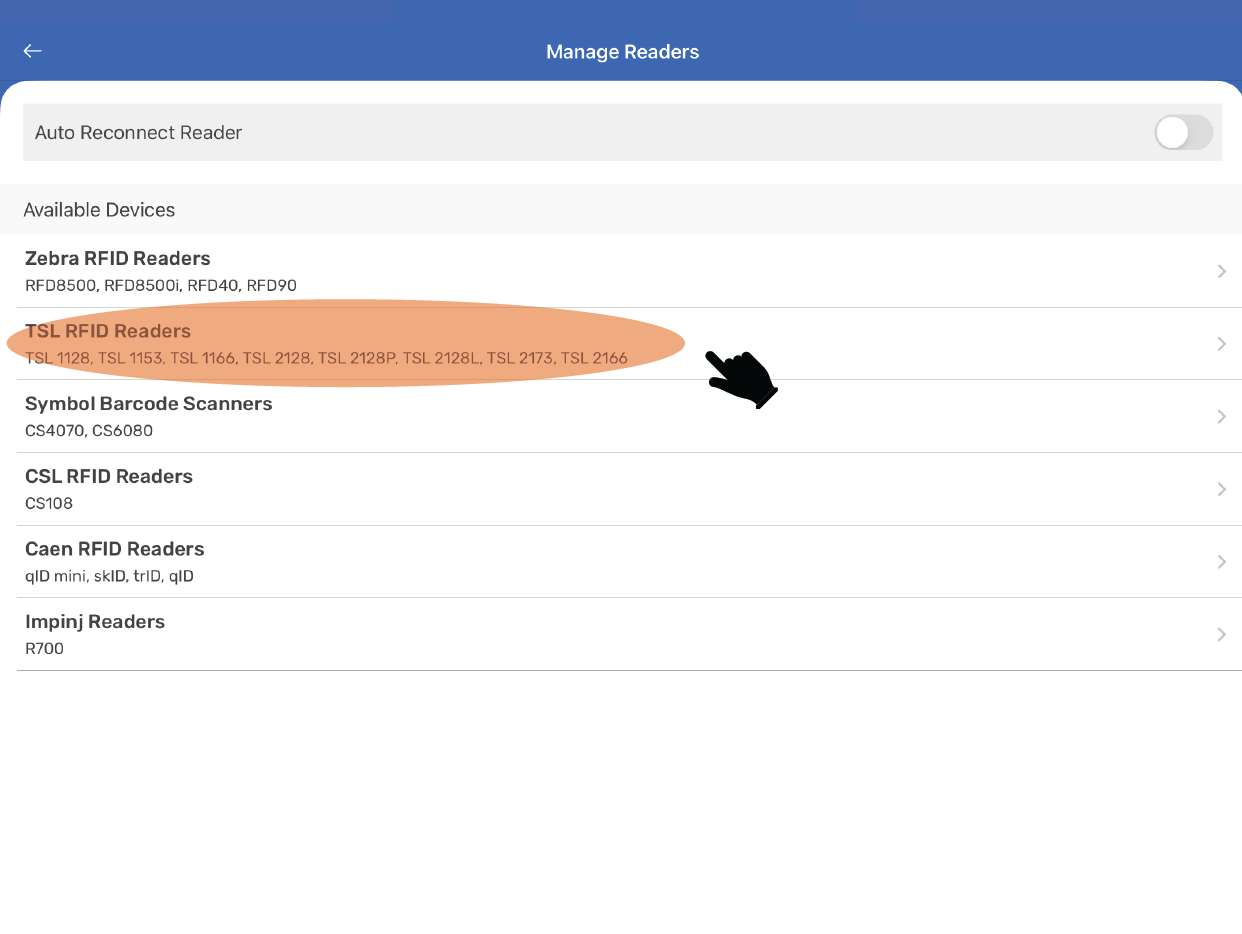The height and width of the screenshot is (934, 1242).
Task: Tap the CSL RFID Readers chevron arrow
Action: (x=1221, y=489)
